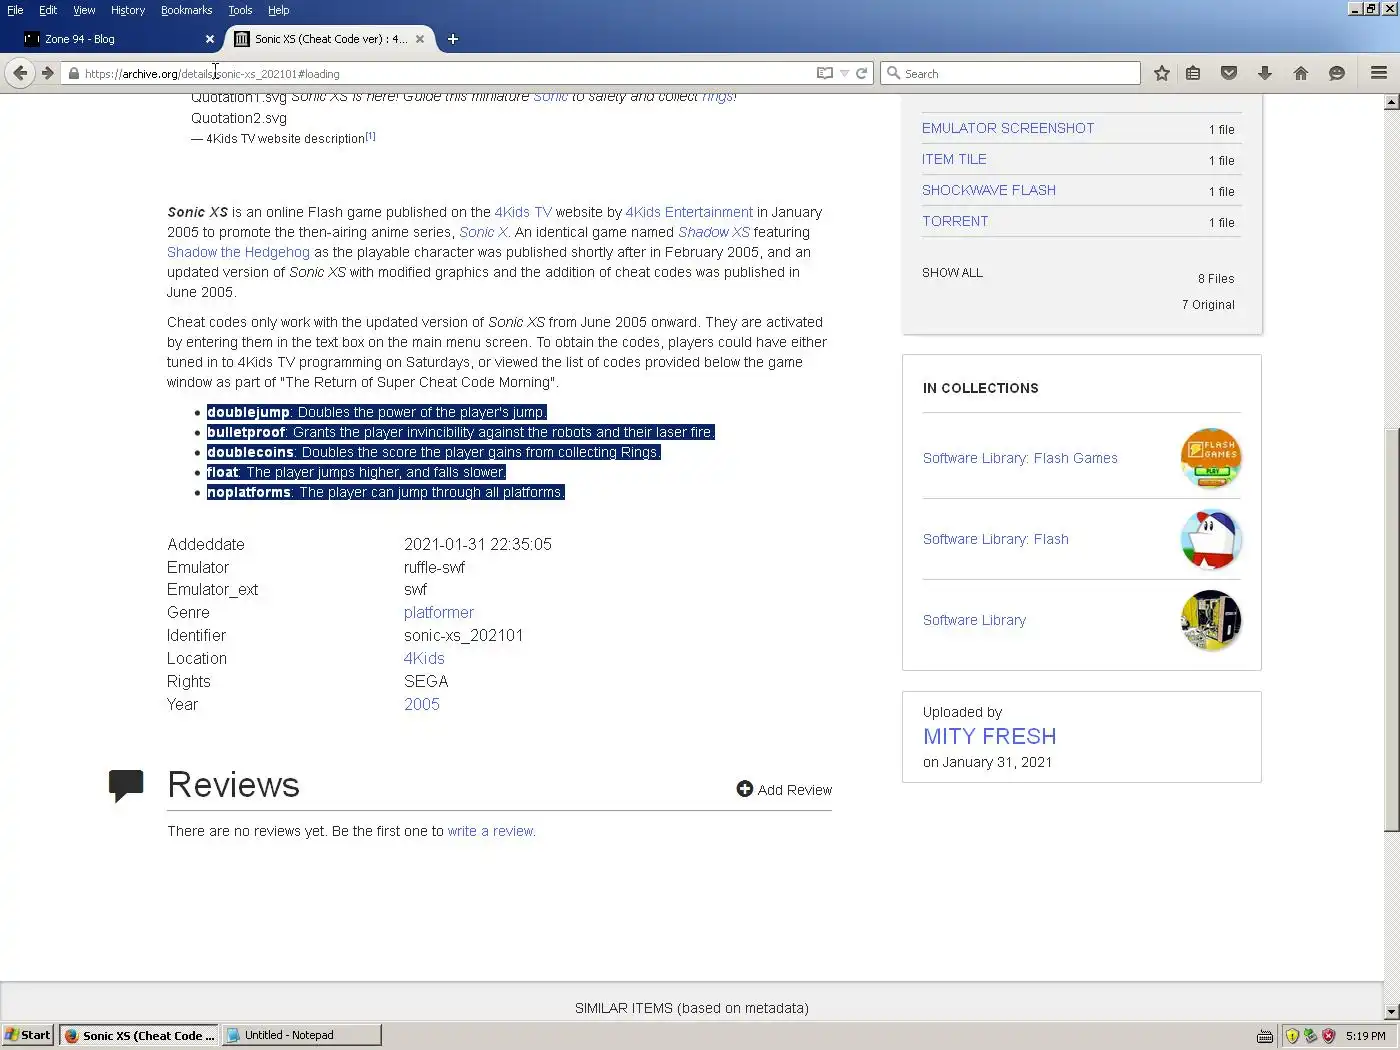Click the page scrollbar up arrow
The width and height of the screenshot is (1400, 1050).
coord(1391,102)
